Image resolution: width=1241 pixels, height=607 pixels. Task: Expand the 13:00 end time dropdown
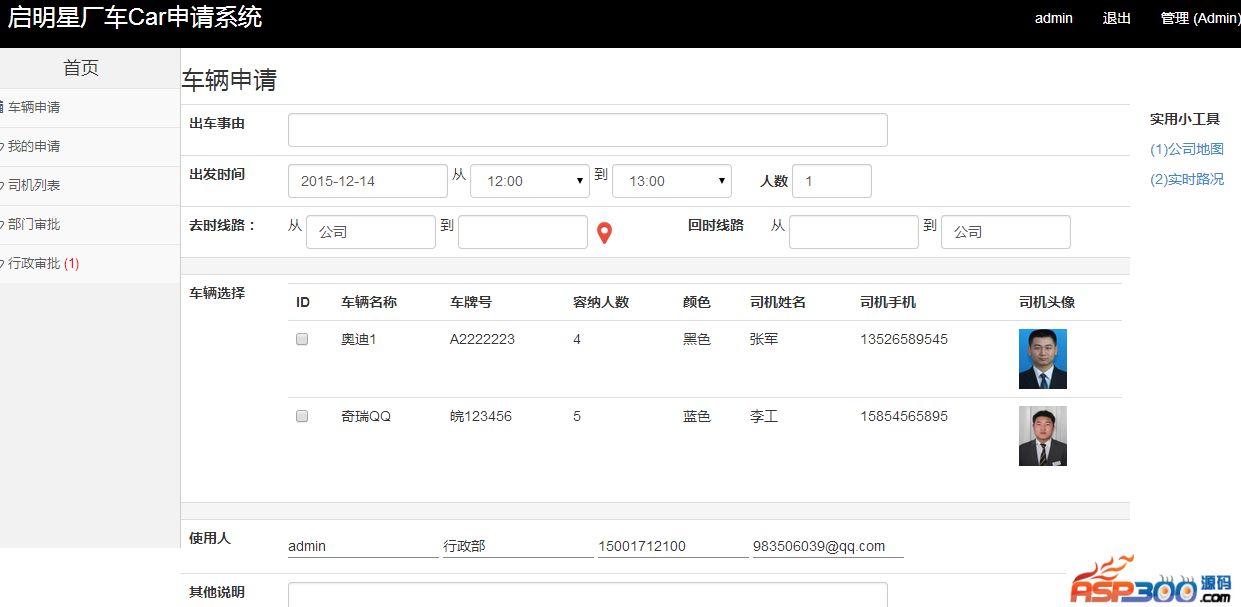click(x=671, y=181)
